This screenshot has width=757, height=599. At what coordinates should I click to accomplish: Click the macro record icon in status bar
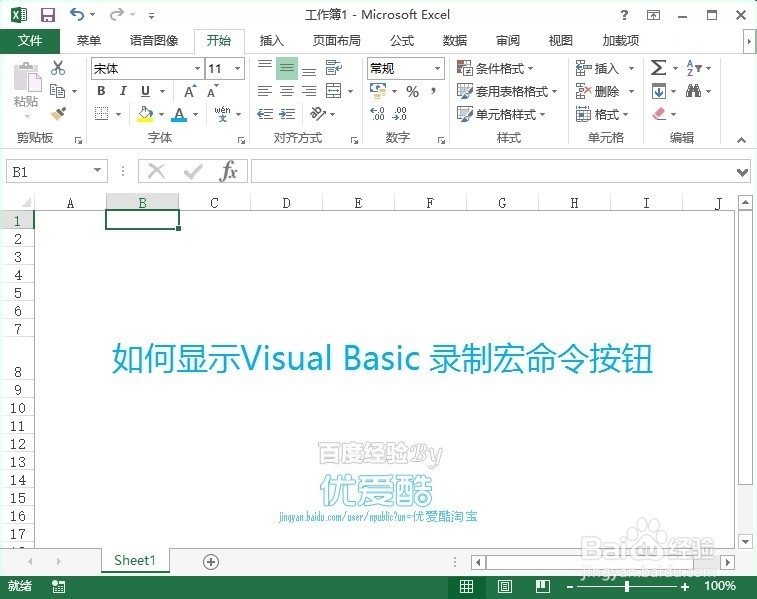[x=58, y=586]
